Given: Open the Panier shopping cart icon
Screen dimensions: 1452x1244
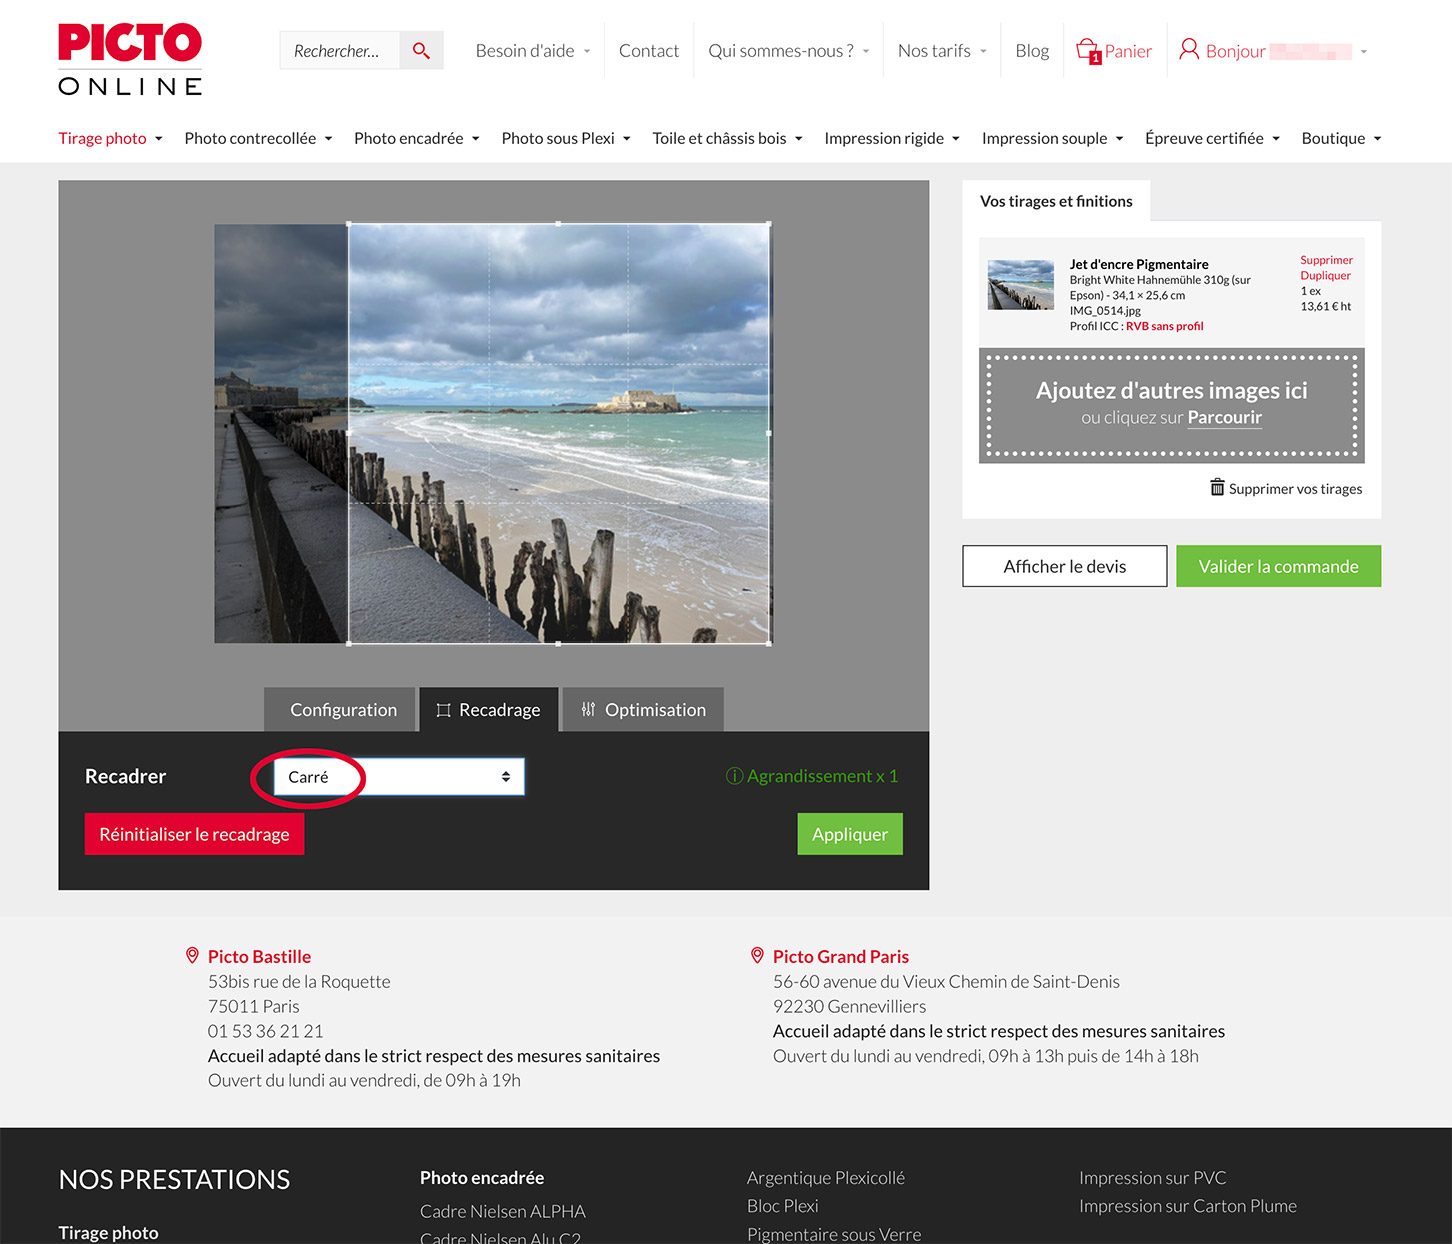Looking at the screenshot, I should (x=1088, y=50).
